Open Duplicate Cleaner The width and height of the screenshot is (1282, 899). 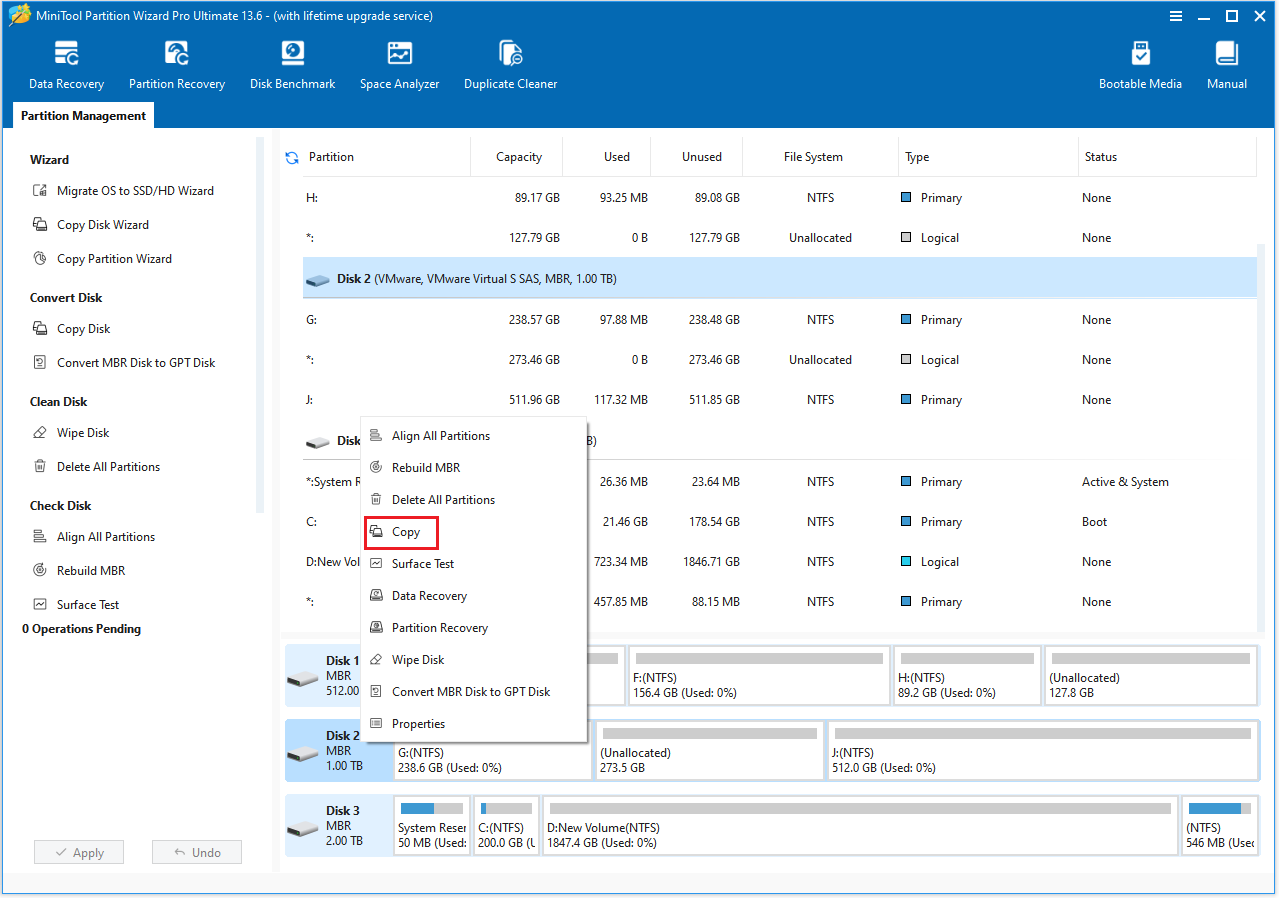click(x=511, y=66)
